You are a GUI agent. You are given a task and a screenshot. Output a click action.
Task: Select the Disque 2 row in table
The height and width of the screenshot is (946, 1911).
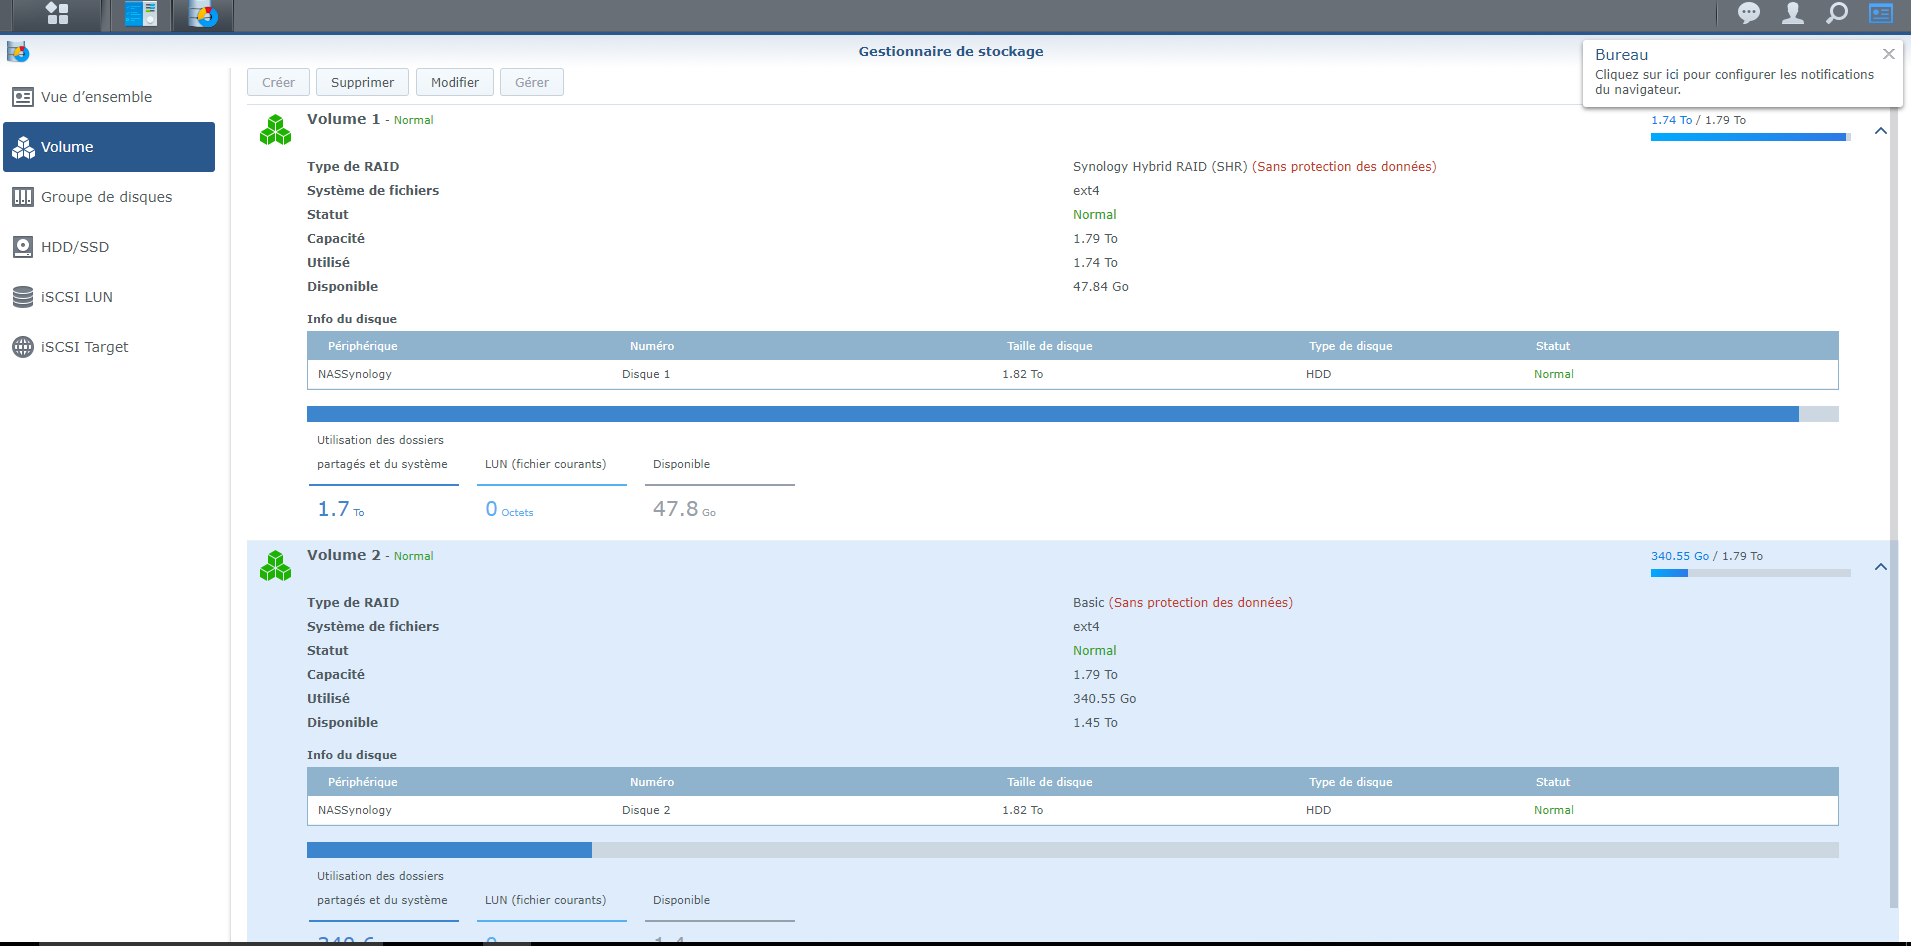[x=1072, y=810]
